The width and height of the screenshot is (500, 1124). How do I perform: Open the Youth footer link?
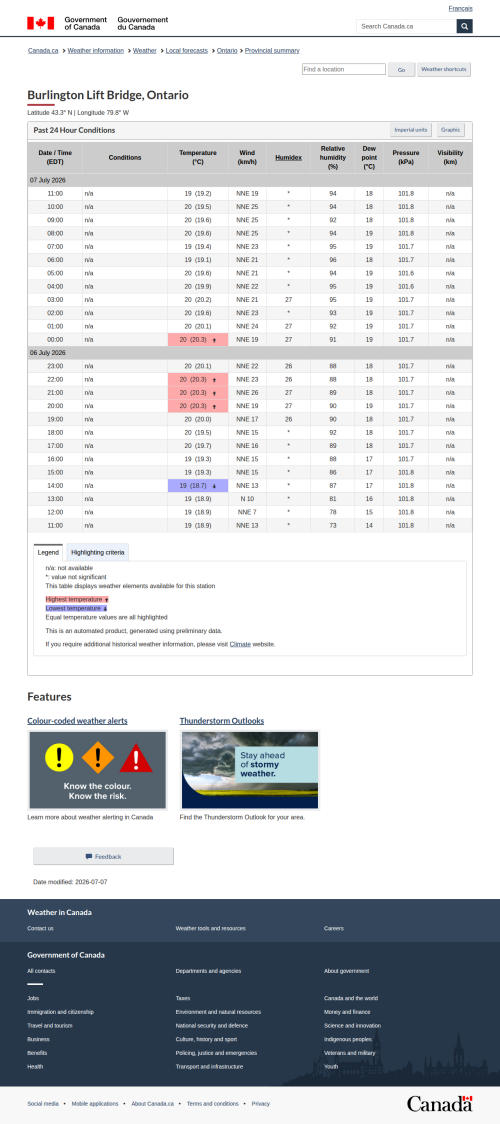coord(331,1066)
